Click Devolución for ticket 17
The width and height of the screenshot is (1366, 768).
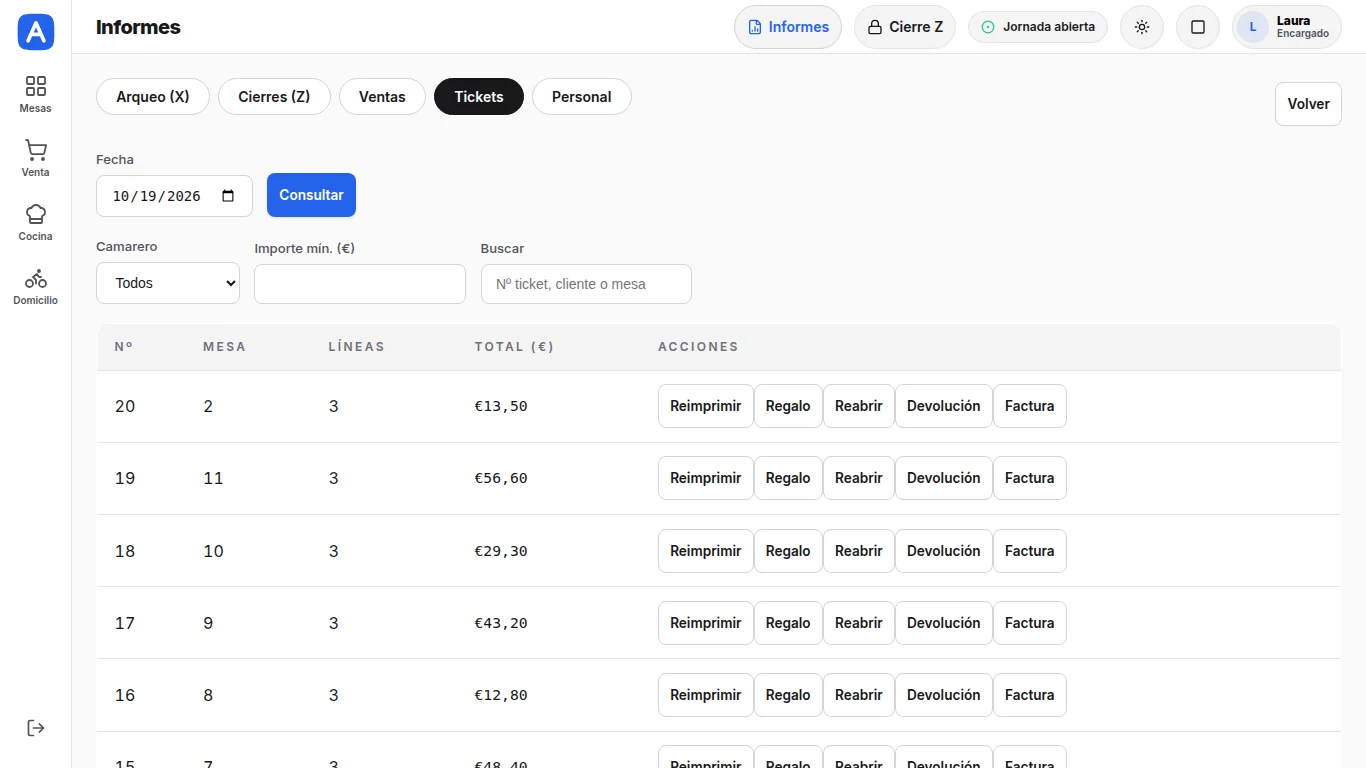coord(944,623)
